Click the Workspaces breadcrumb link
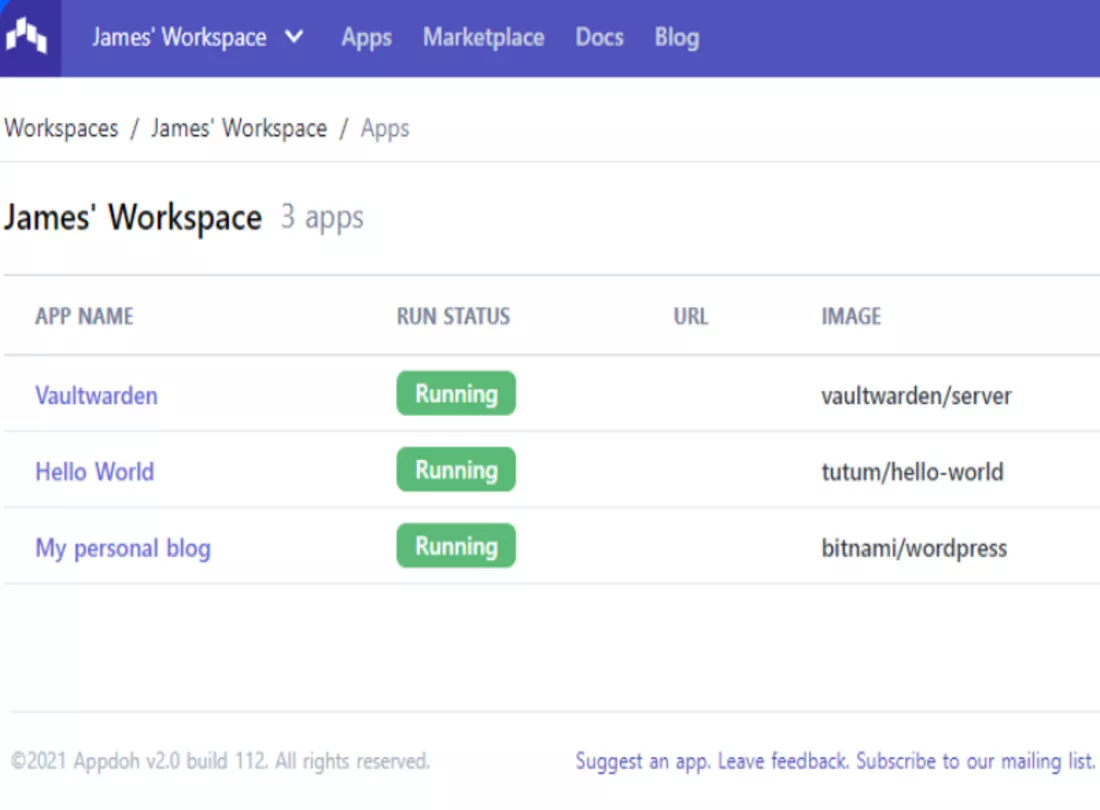1100x810 pixels. [61, 129]
